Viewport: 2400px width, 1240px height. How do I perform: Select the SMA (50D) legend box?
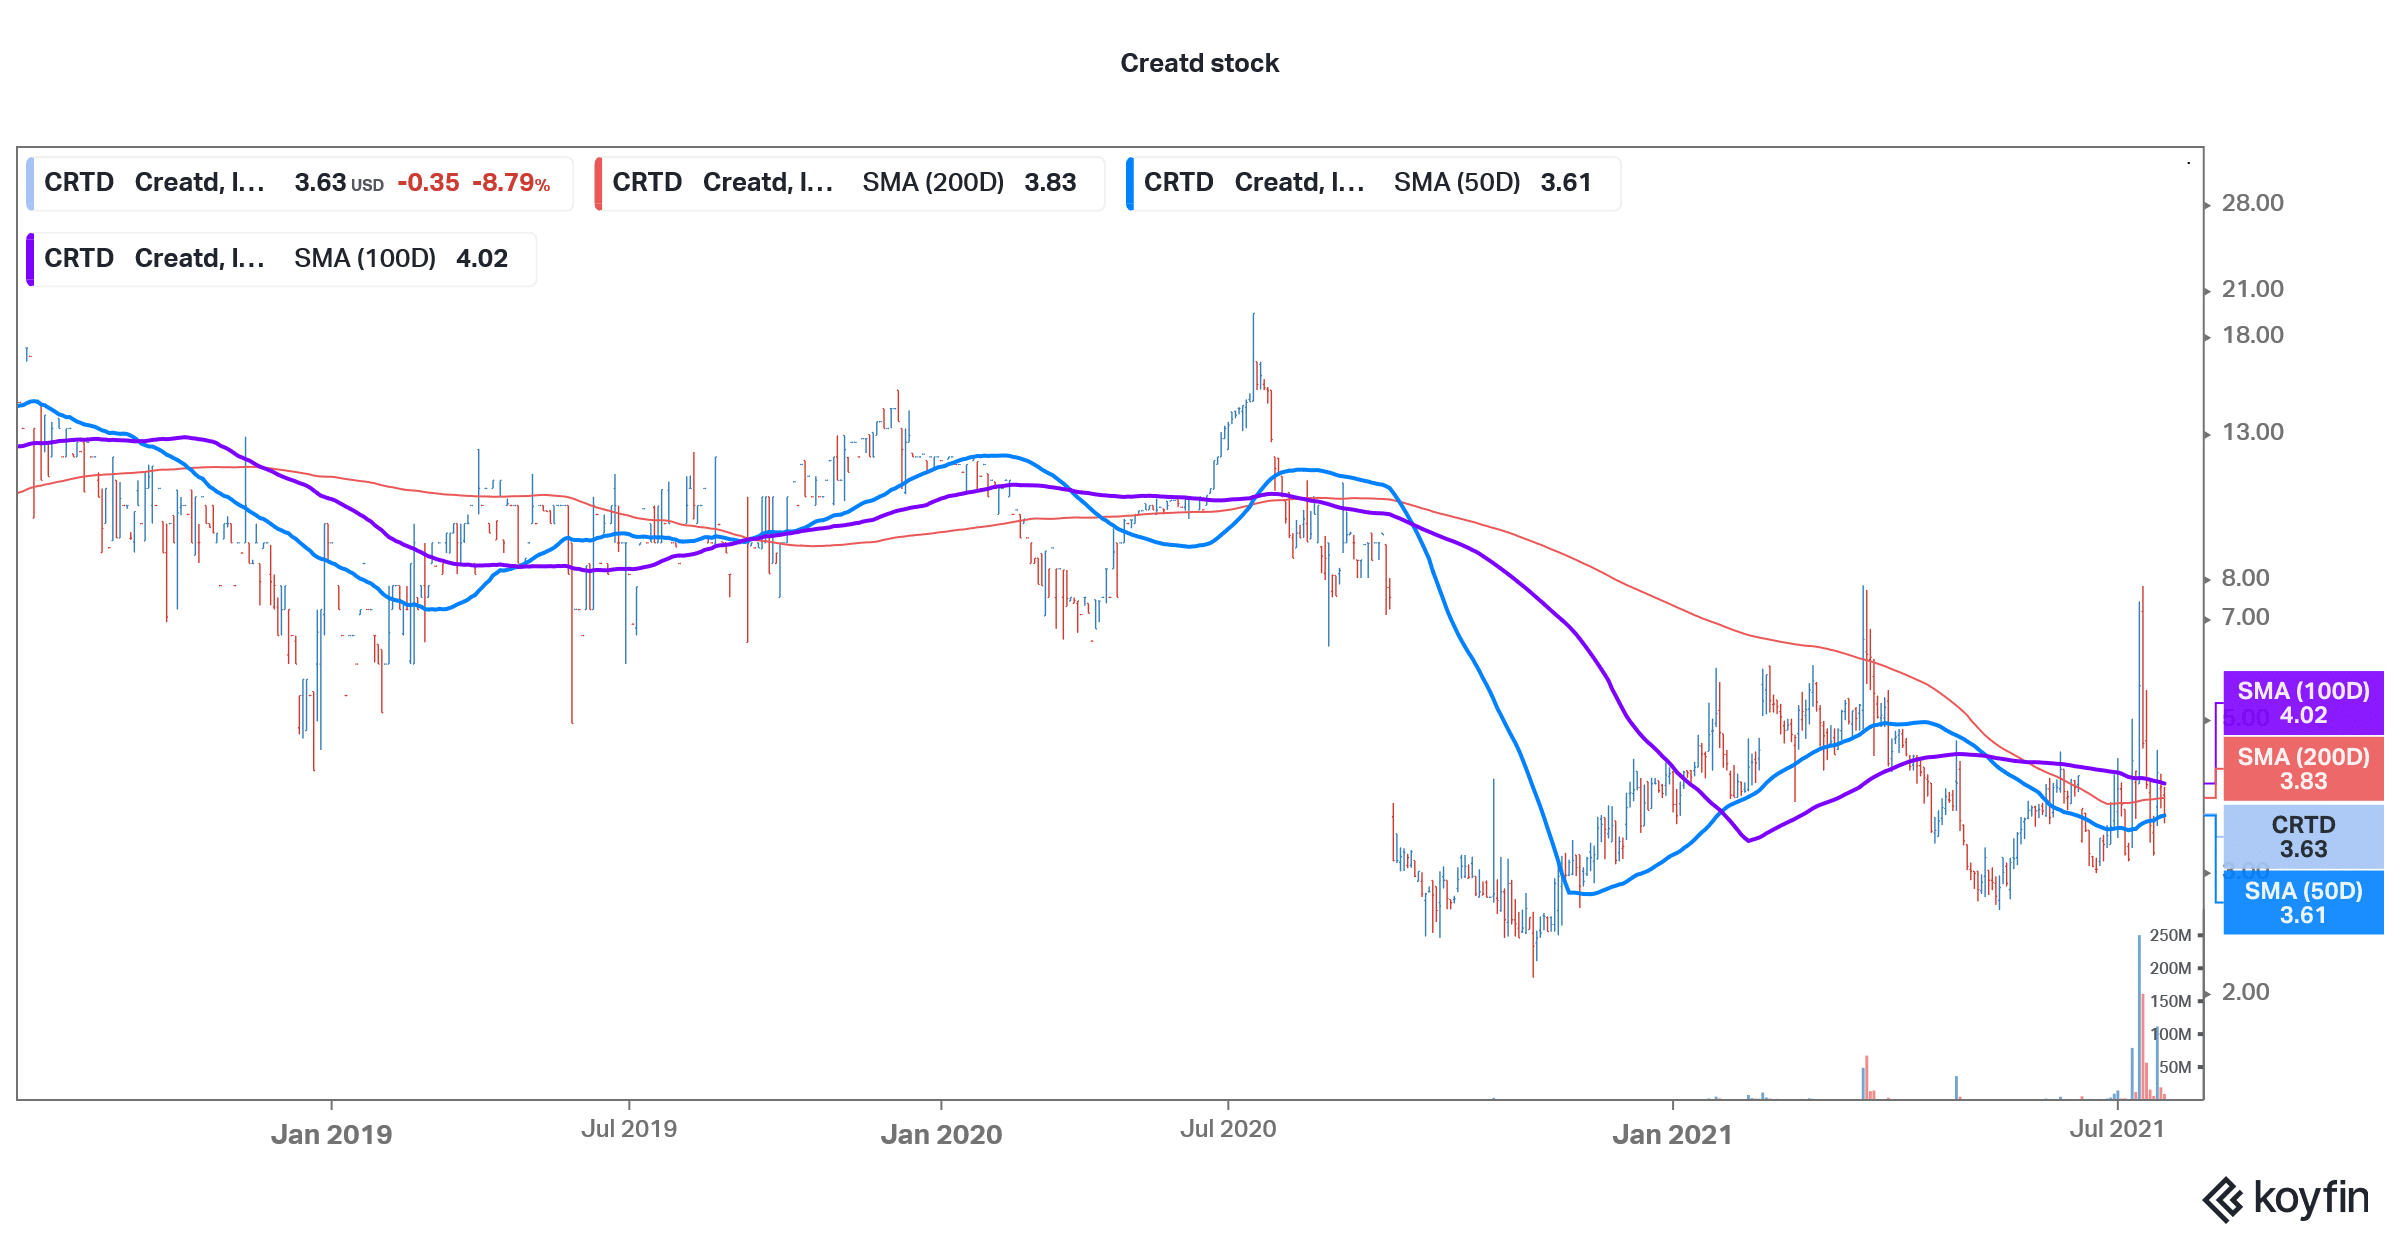(x=1373, y=183)
